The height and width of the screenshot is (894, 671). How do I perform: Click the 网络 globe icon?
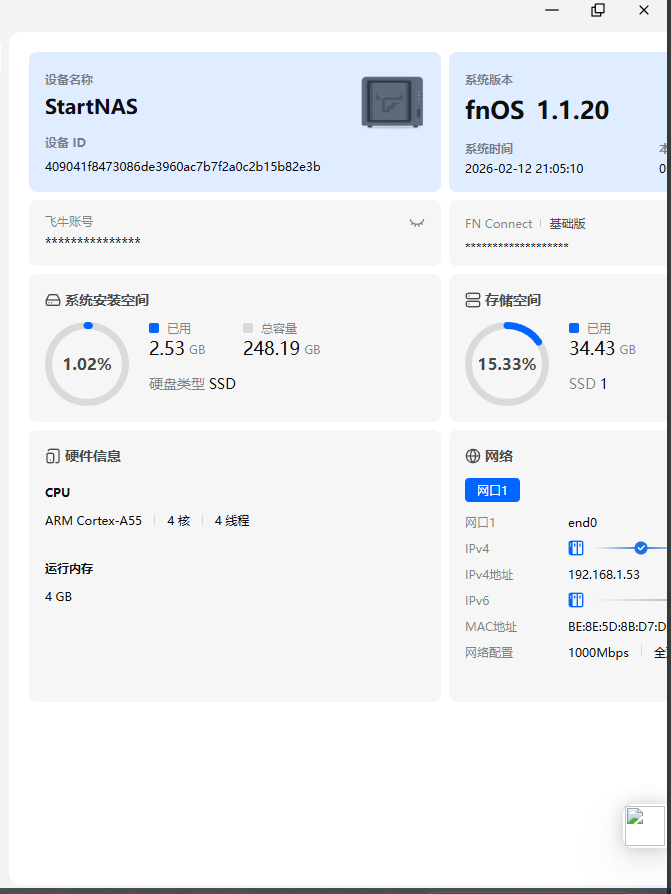(473, 456)
